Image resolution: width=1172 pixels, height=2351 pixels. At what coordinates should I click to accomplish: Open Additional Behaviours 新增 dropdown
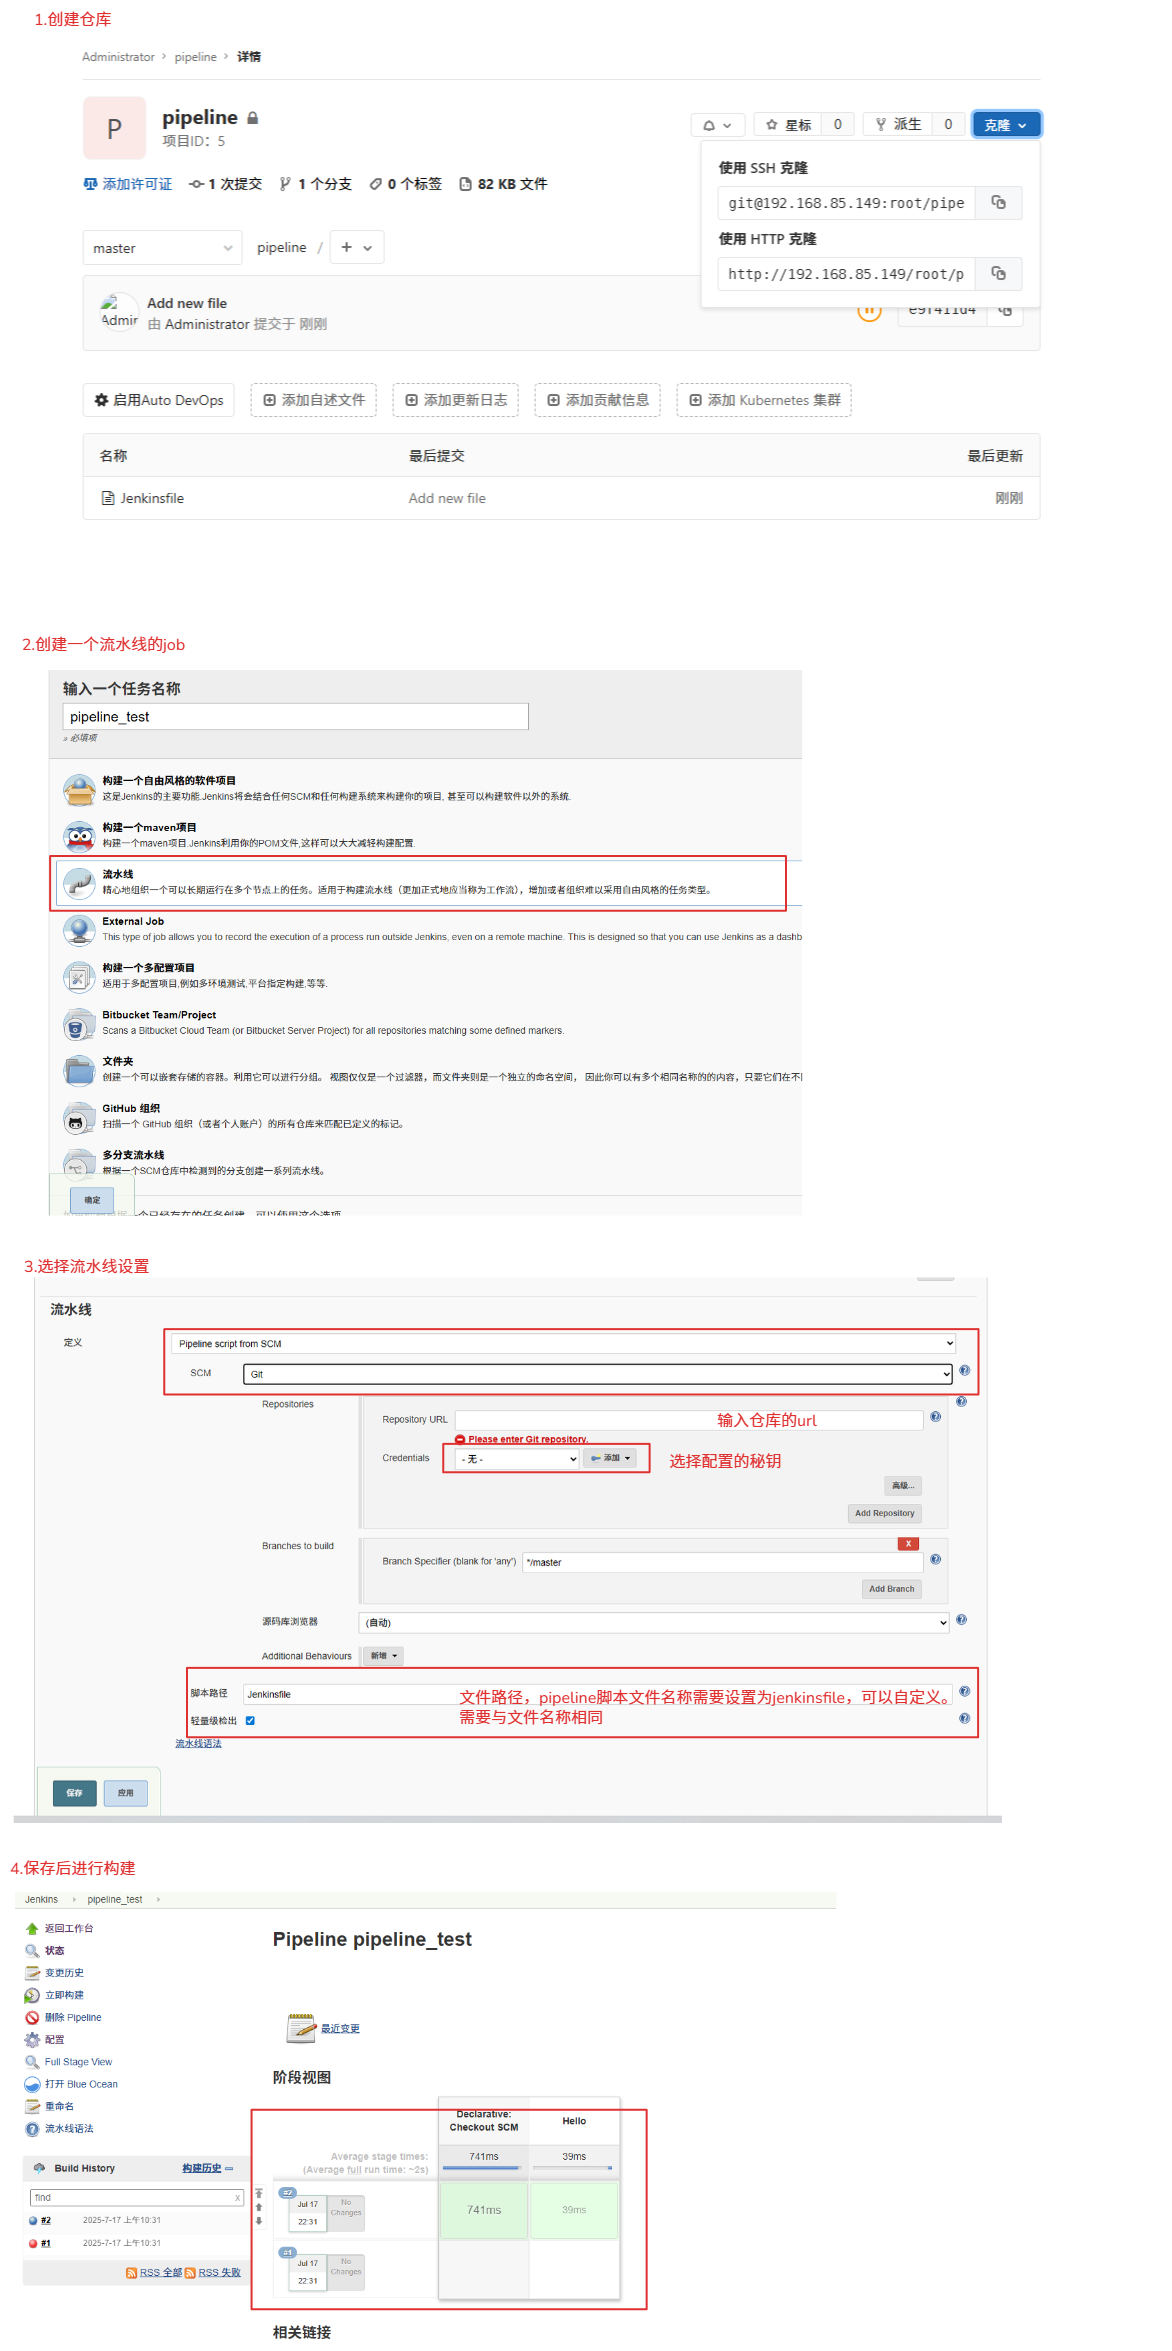coord(384,1656)
